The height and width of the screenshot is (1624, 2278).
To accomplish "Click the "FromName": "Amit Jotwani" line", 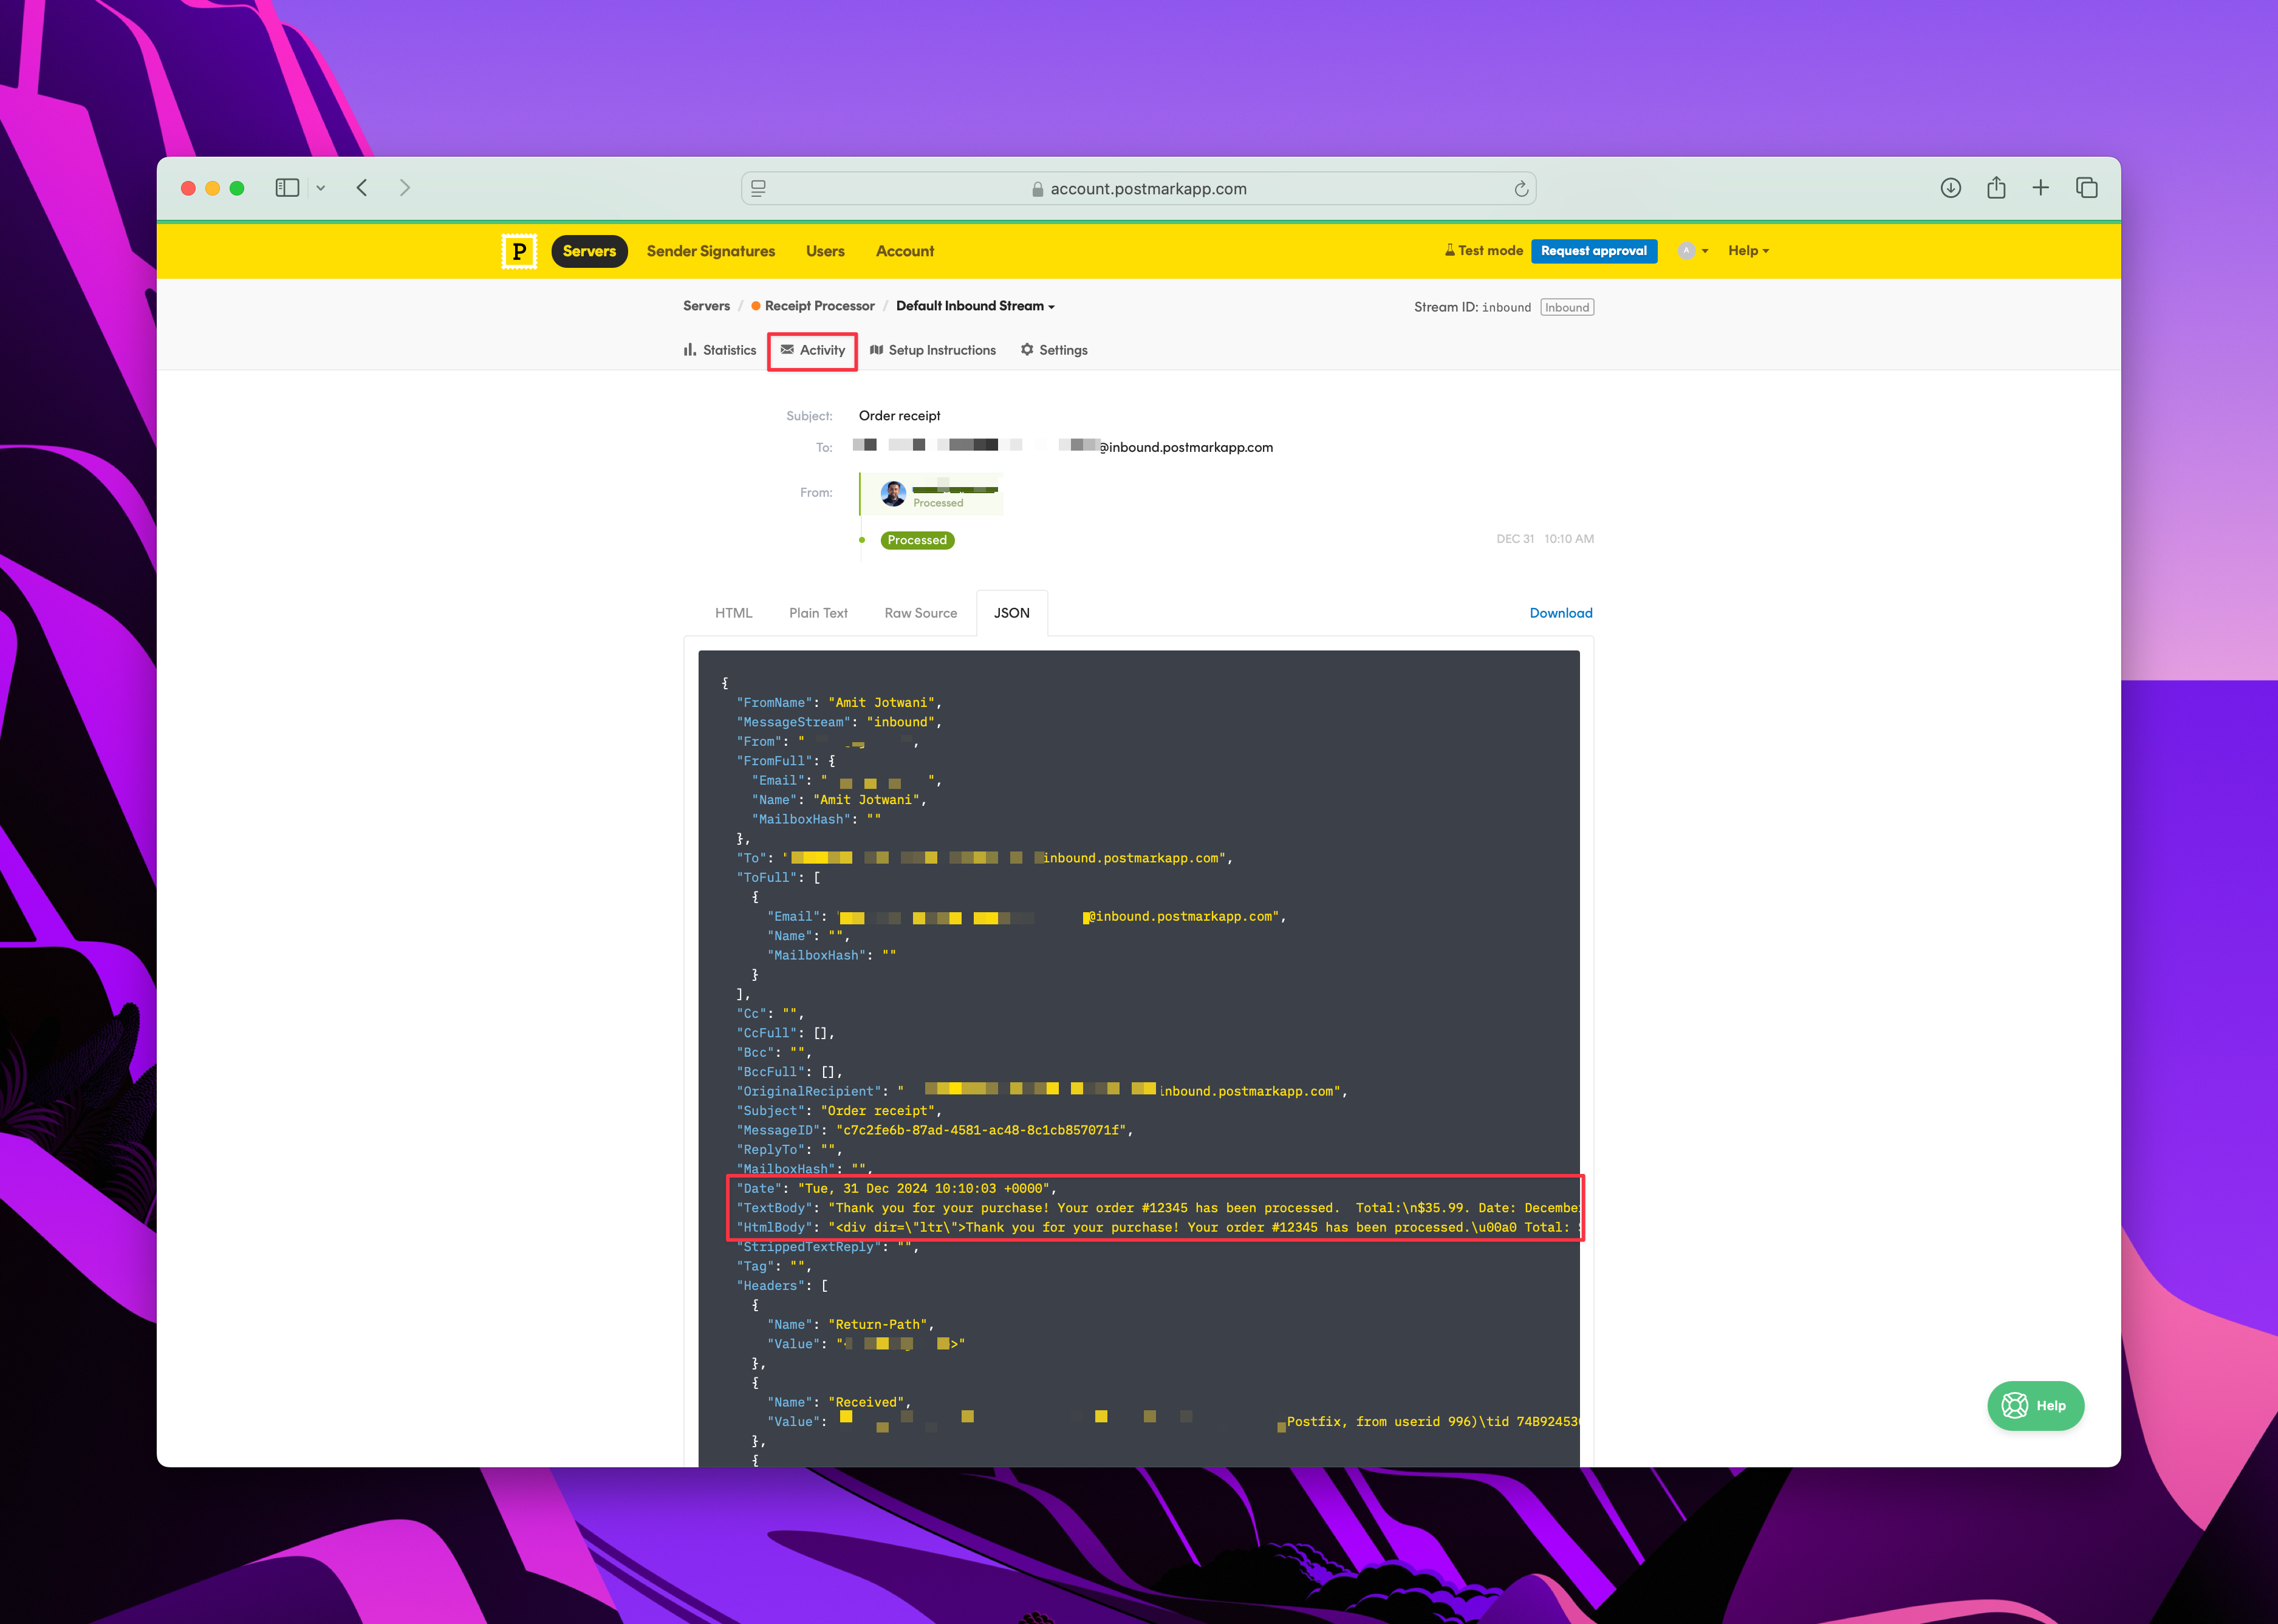I will pyautogui.click(x=838, y=703).
